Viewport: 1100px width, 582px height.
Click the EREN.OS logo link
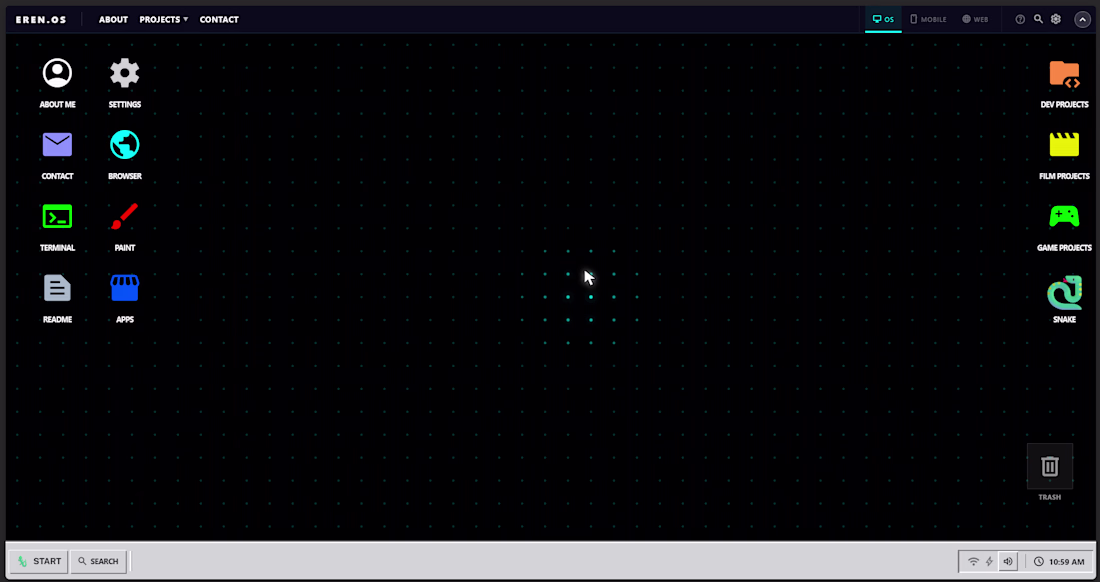click(x=41, y=20)
